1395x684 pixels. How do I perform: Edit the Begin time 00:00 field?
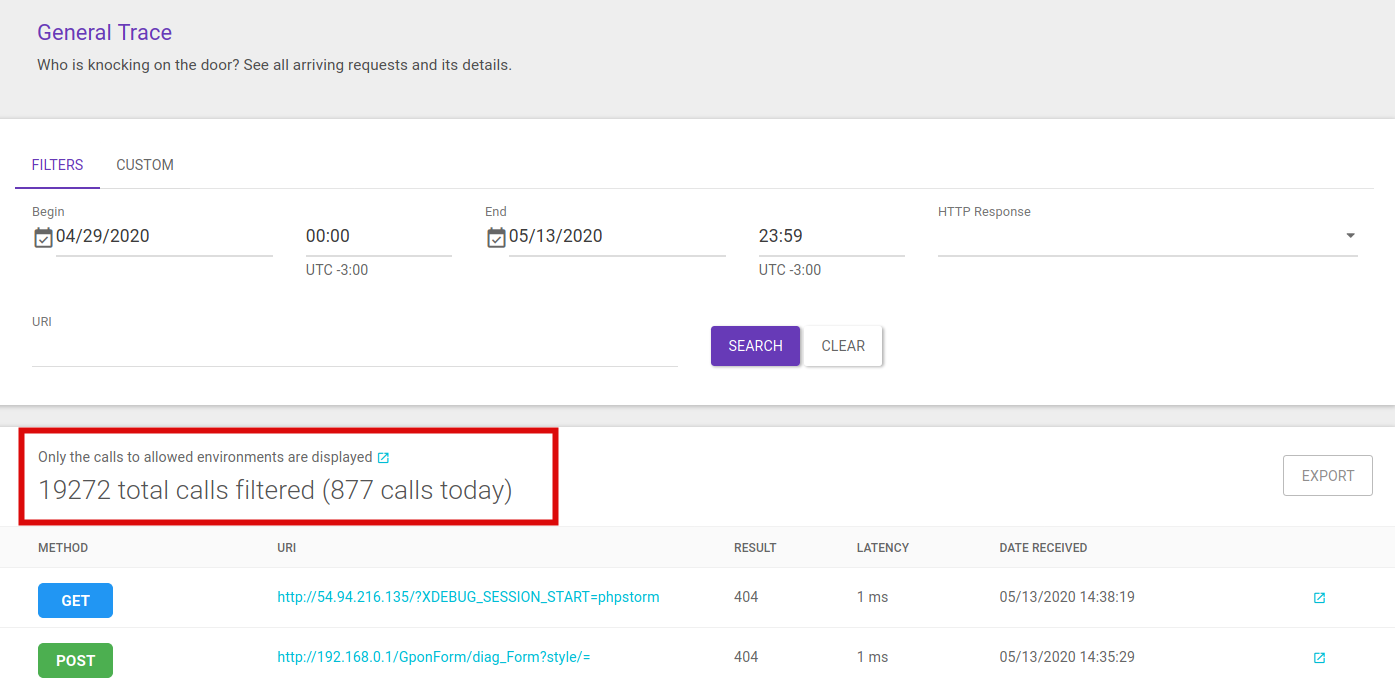(378, 237)
